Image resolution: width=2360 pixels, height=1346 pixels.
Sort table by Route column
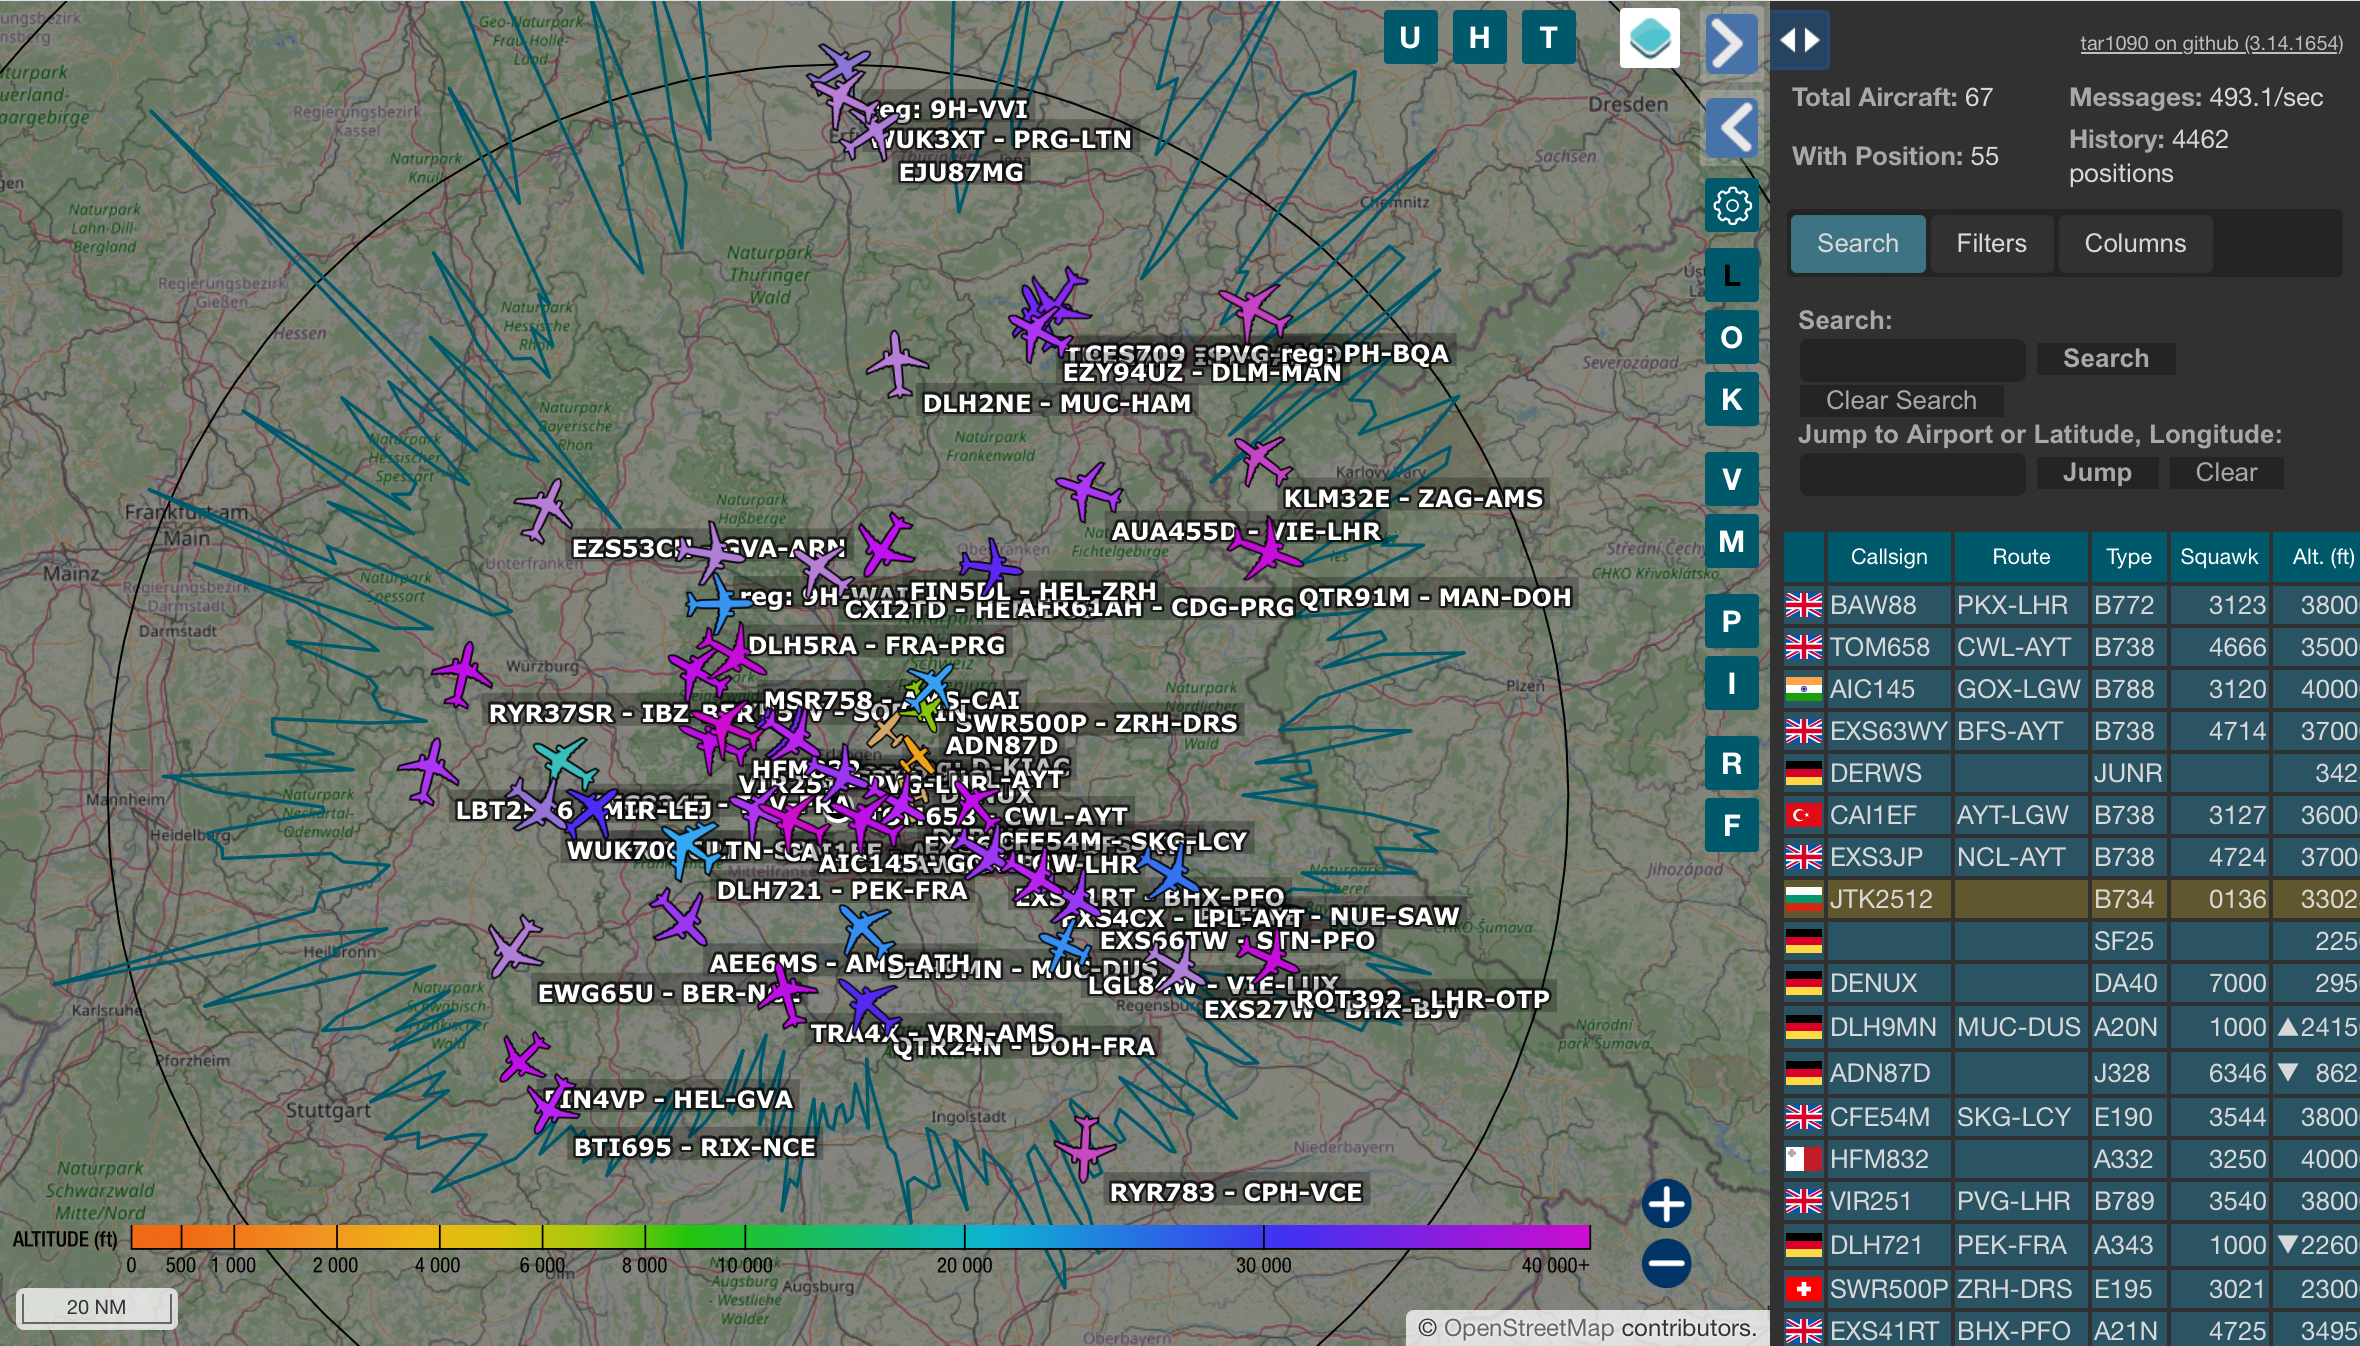[x=2021, y=557]
